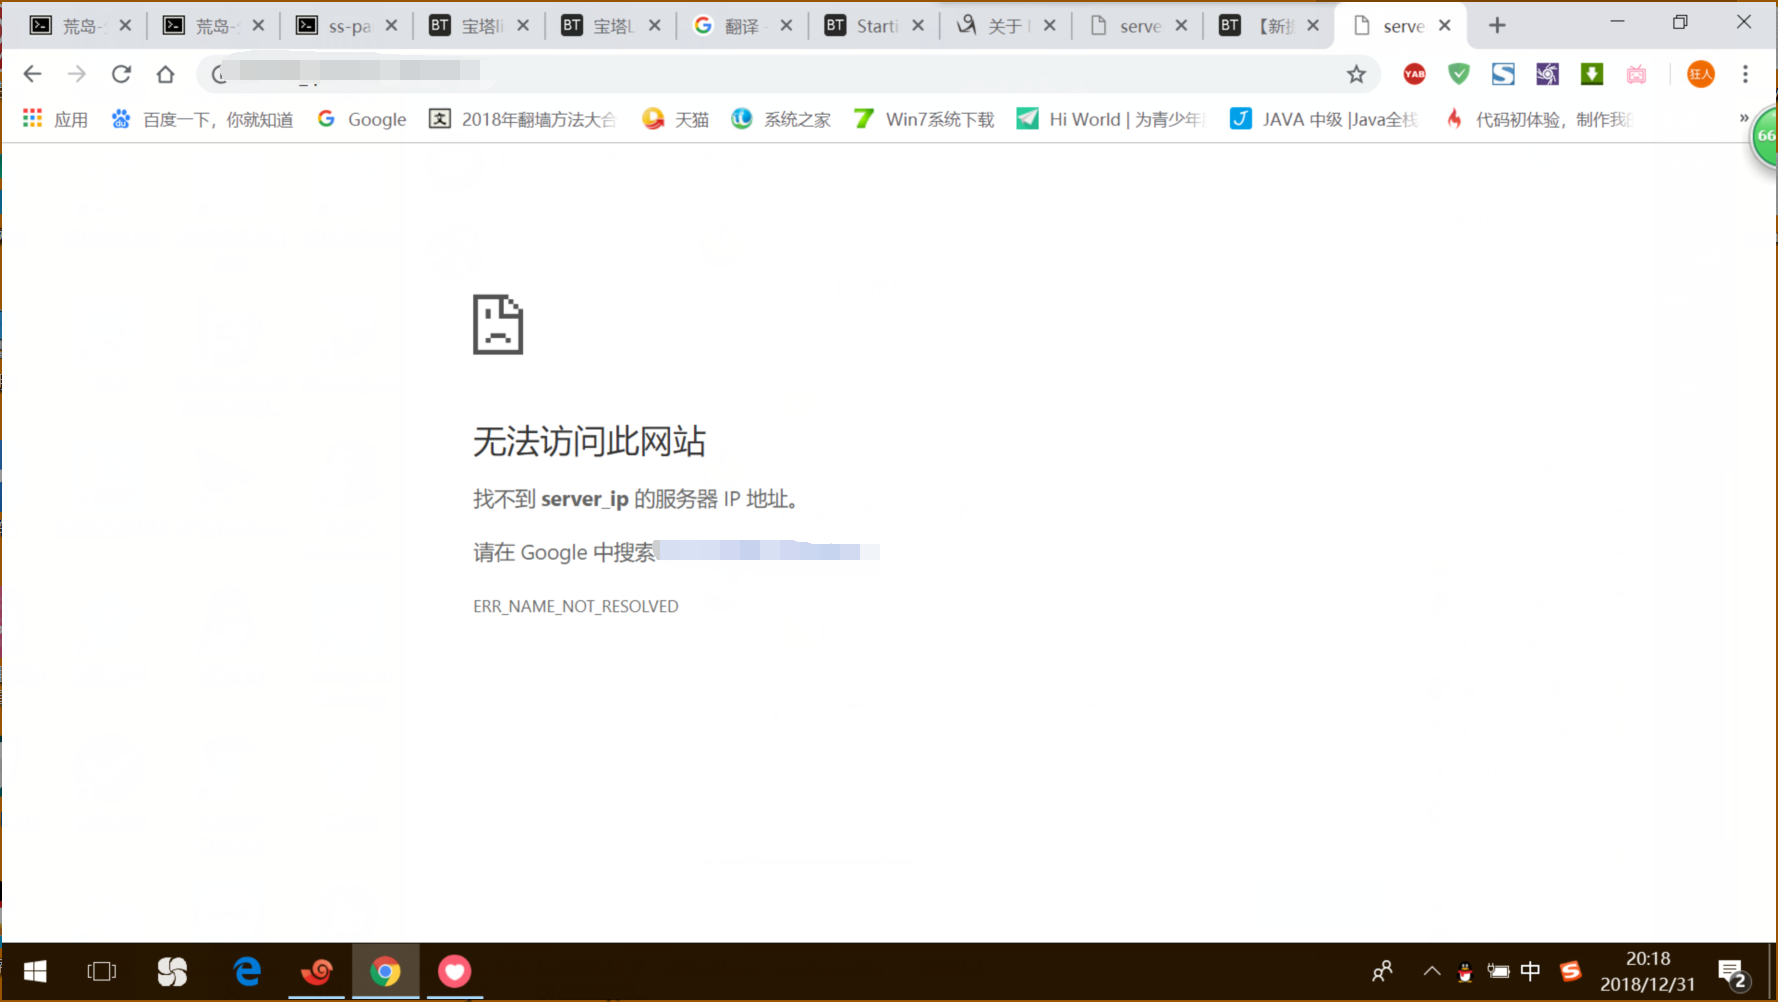This screenshot has height=1002, width=1778.
Task: Open the Windows Start menu
Action: pyautogui.click(x=35, y=971)
